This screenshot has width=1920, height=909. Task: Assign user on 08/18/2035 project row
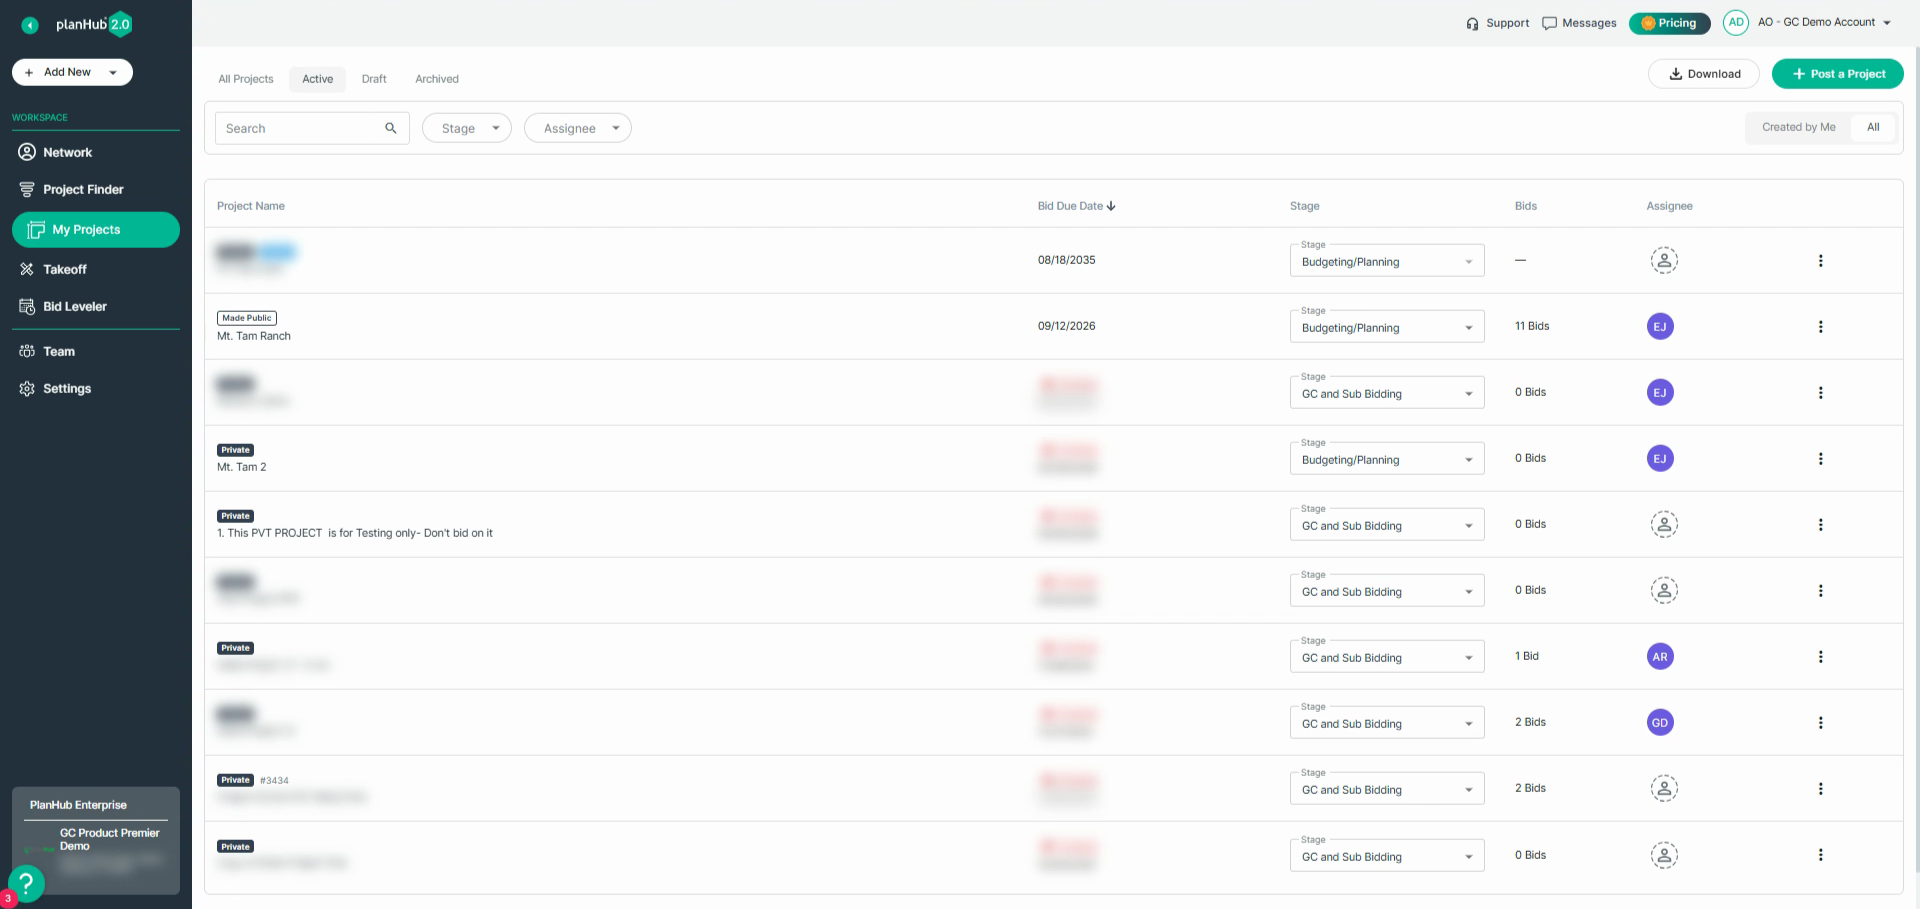(1664, 260)
